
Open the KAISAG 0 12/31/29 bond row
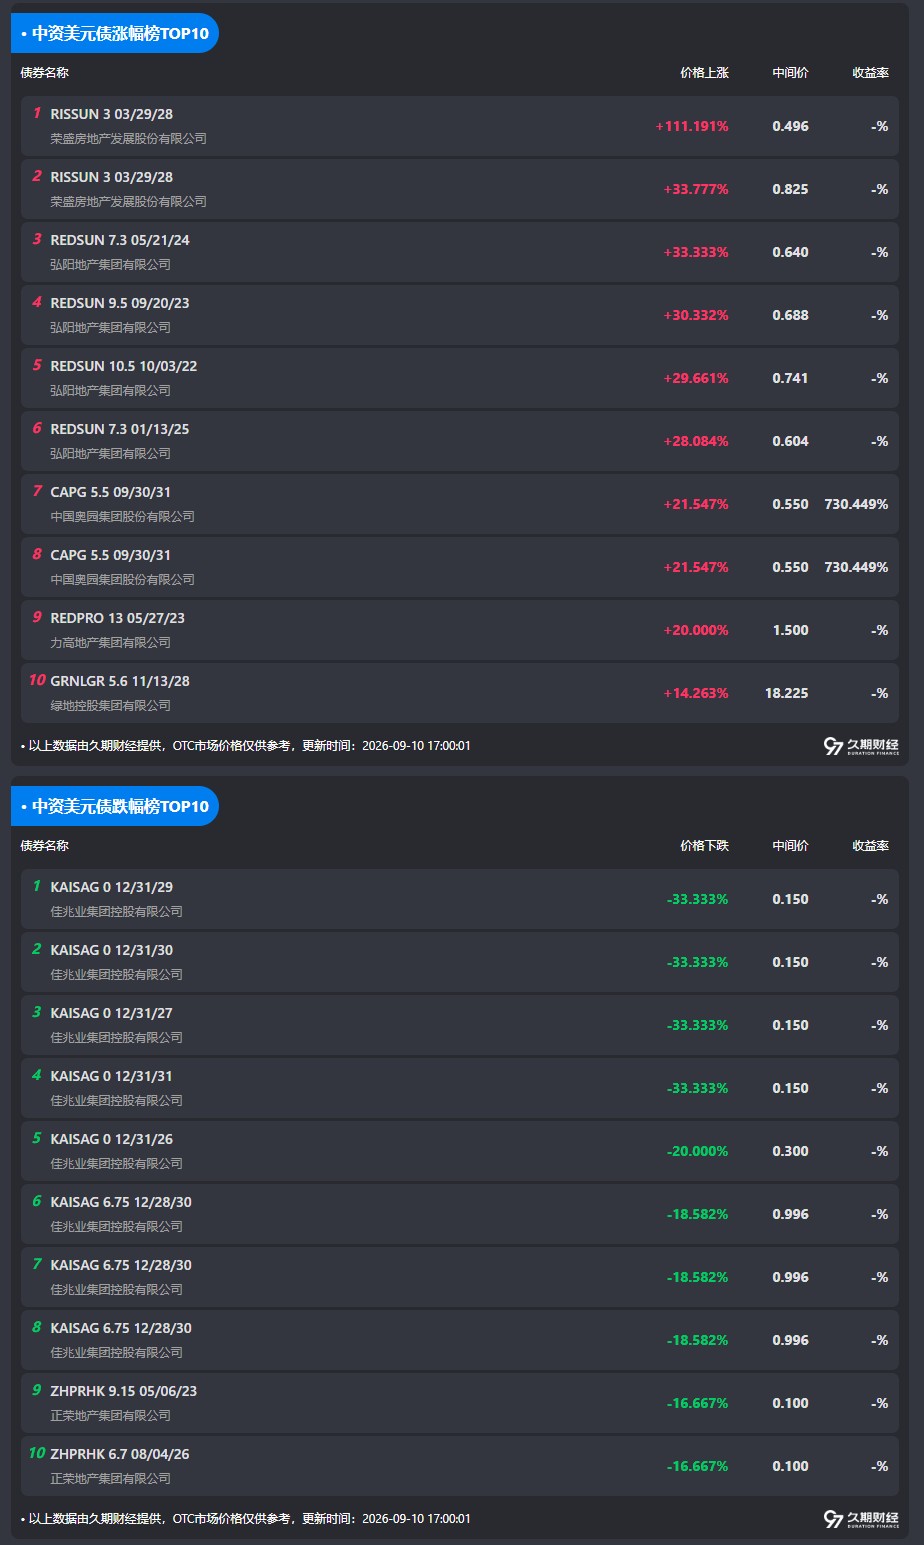[x=460, y=899]
